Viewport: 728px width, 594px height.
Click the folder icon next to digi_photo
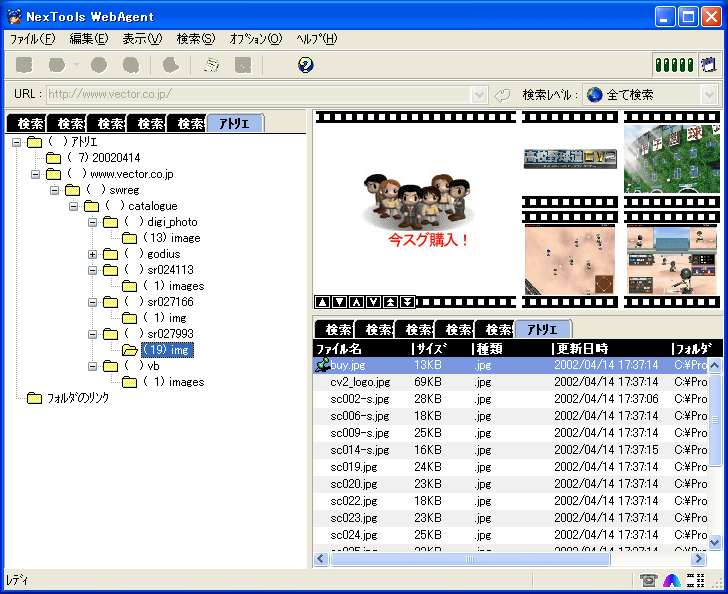click(x=110, y=222)
